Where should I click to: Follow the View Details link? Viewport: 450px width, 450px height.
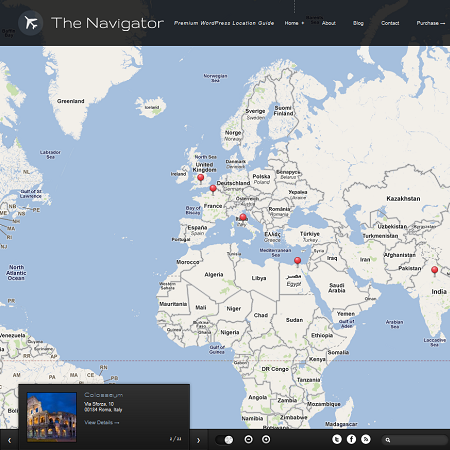(x=102, y=422)
